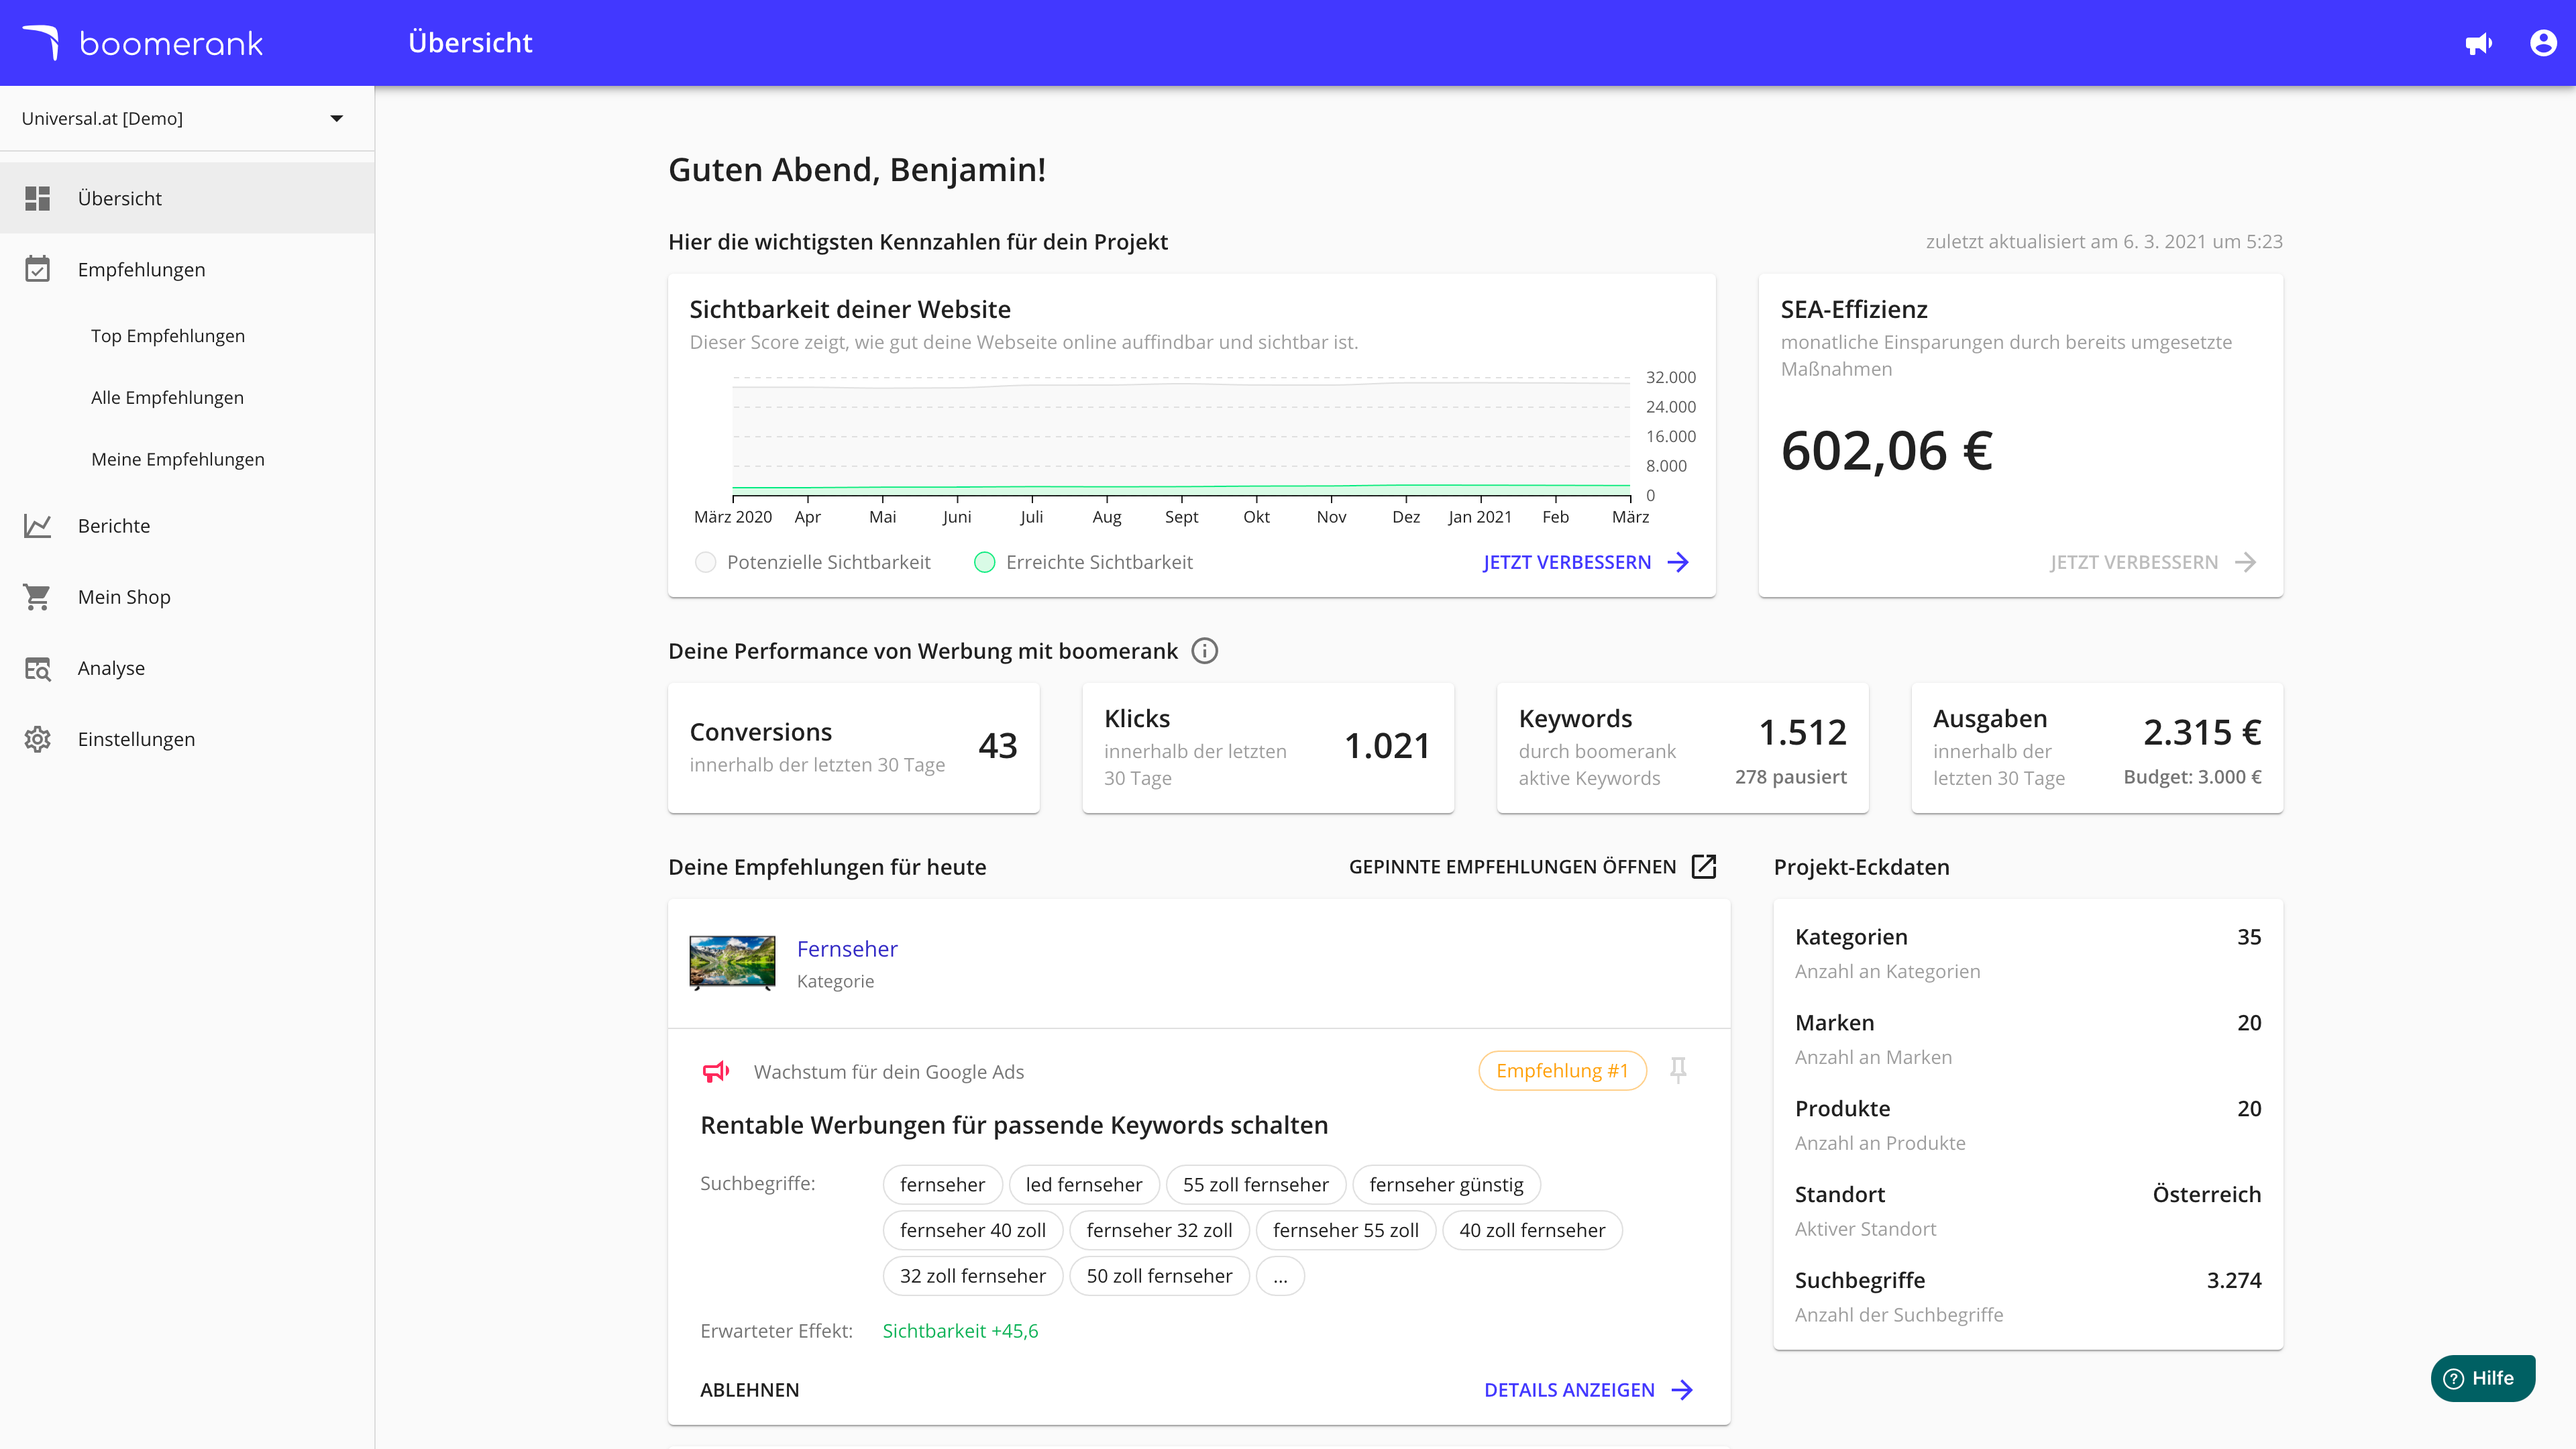The image size is (2576, 1449).
Task: Click the Empfehlungen calendar-check icon
Action: tap(38, 269)
